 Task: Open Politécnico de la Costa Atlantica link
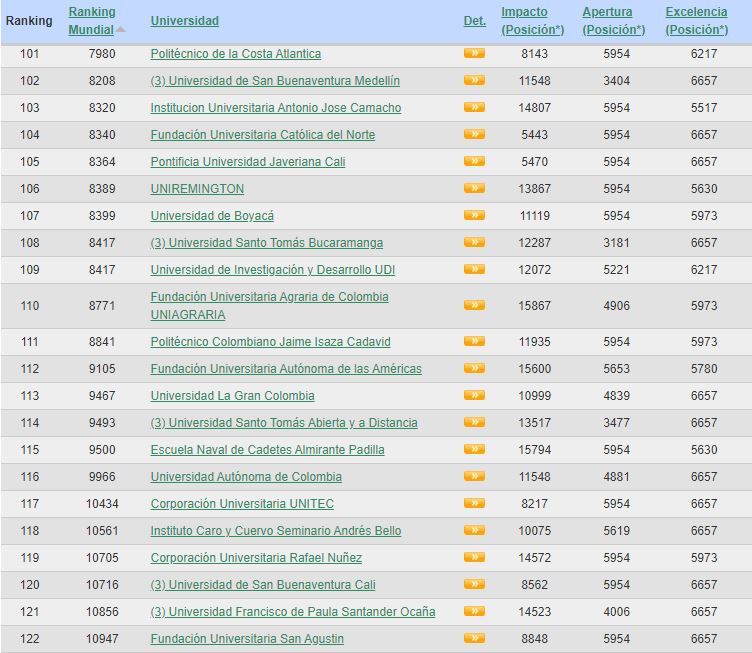pos(235,54)
